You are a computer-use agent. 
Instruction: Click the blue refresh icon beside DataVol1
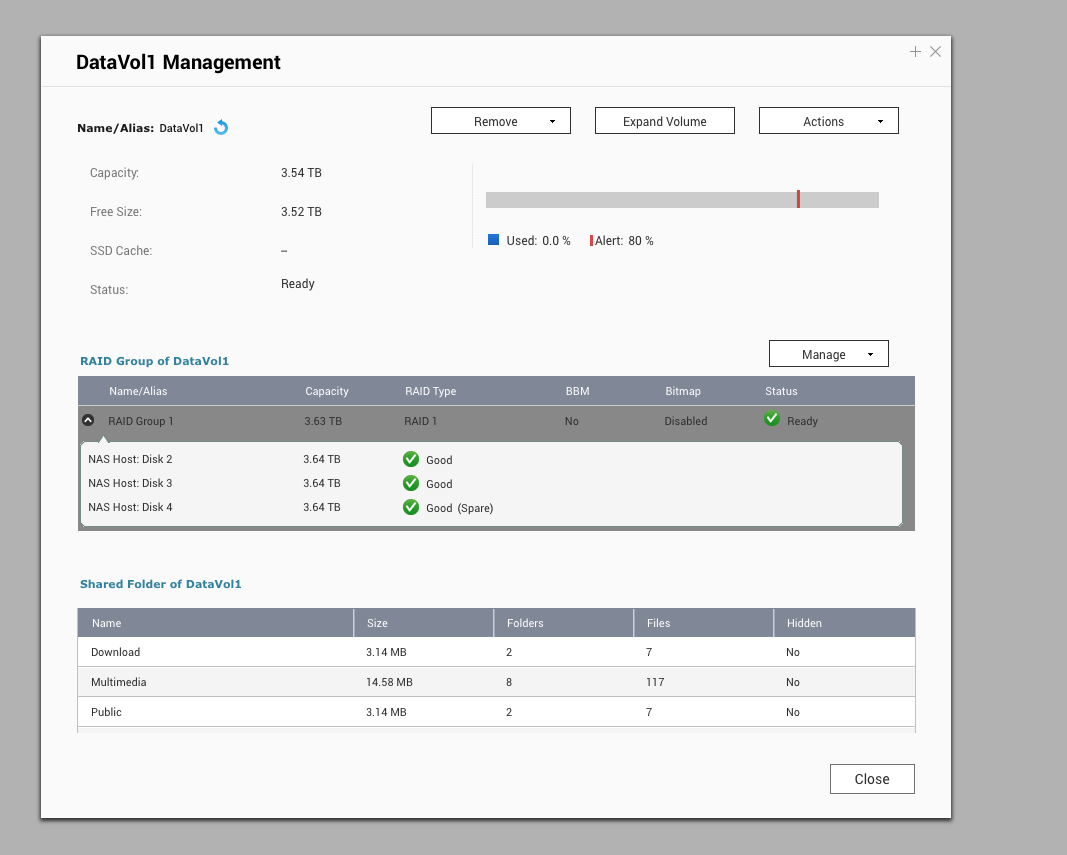point(221,128)
